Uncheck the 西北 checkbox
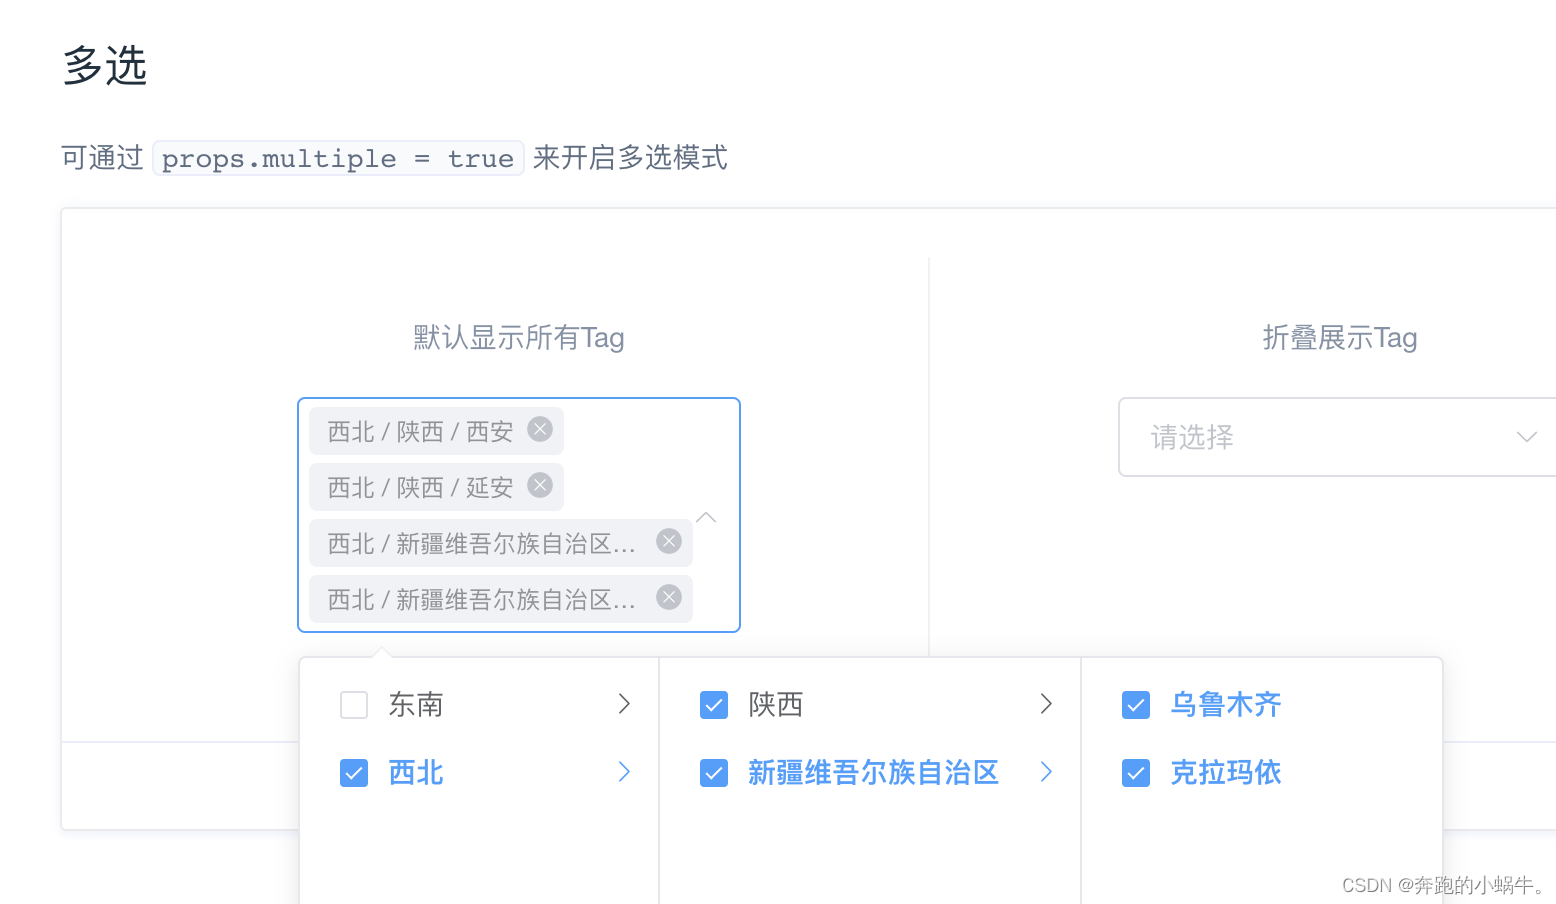 coord(354,773)
